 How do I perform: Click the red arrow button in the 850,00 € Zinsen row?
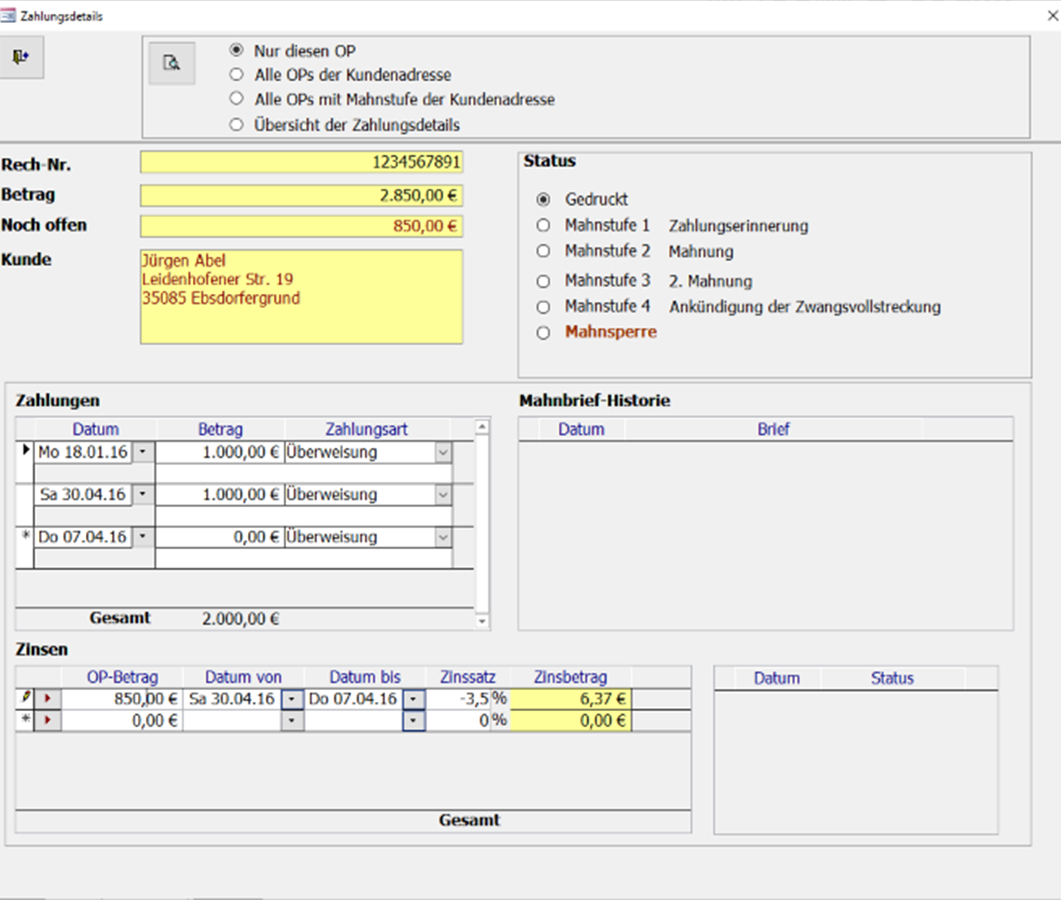click(47, 700)
